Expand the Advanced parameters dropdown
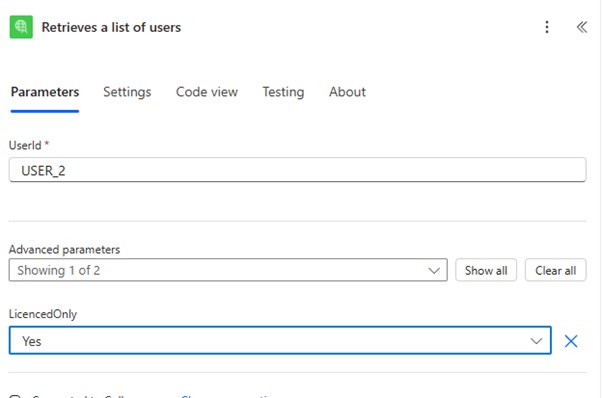This screenshot has width=602, height=398. (x=228, y=270)
